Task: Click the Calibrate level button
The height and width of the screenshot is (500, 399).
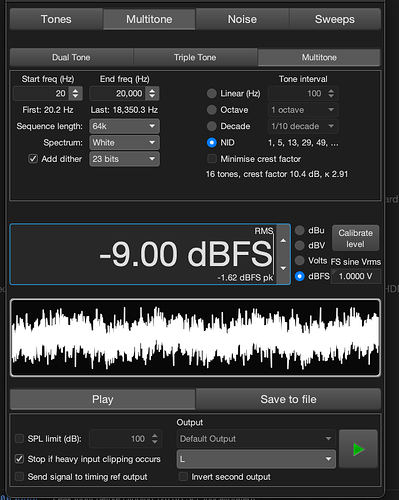Action: click(x=355, y=238)
